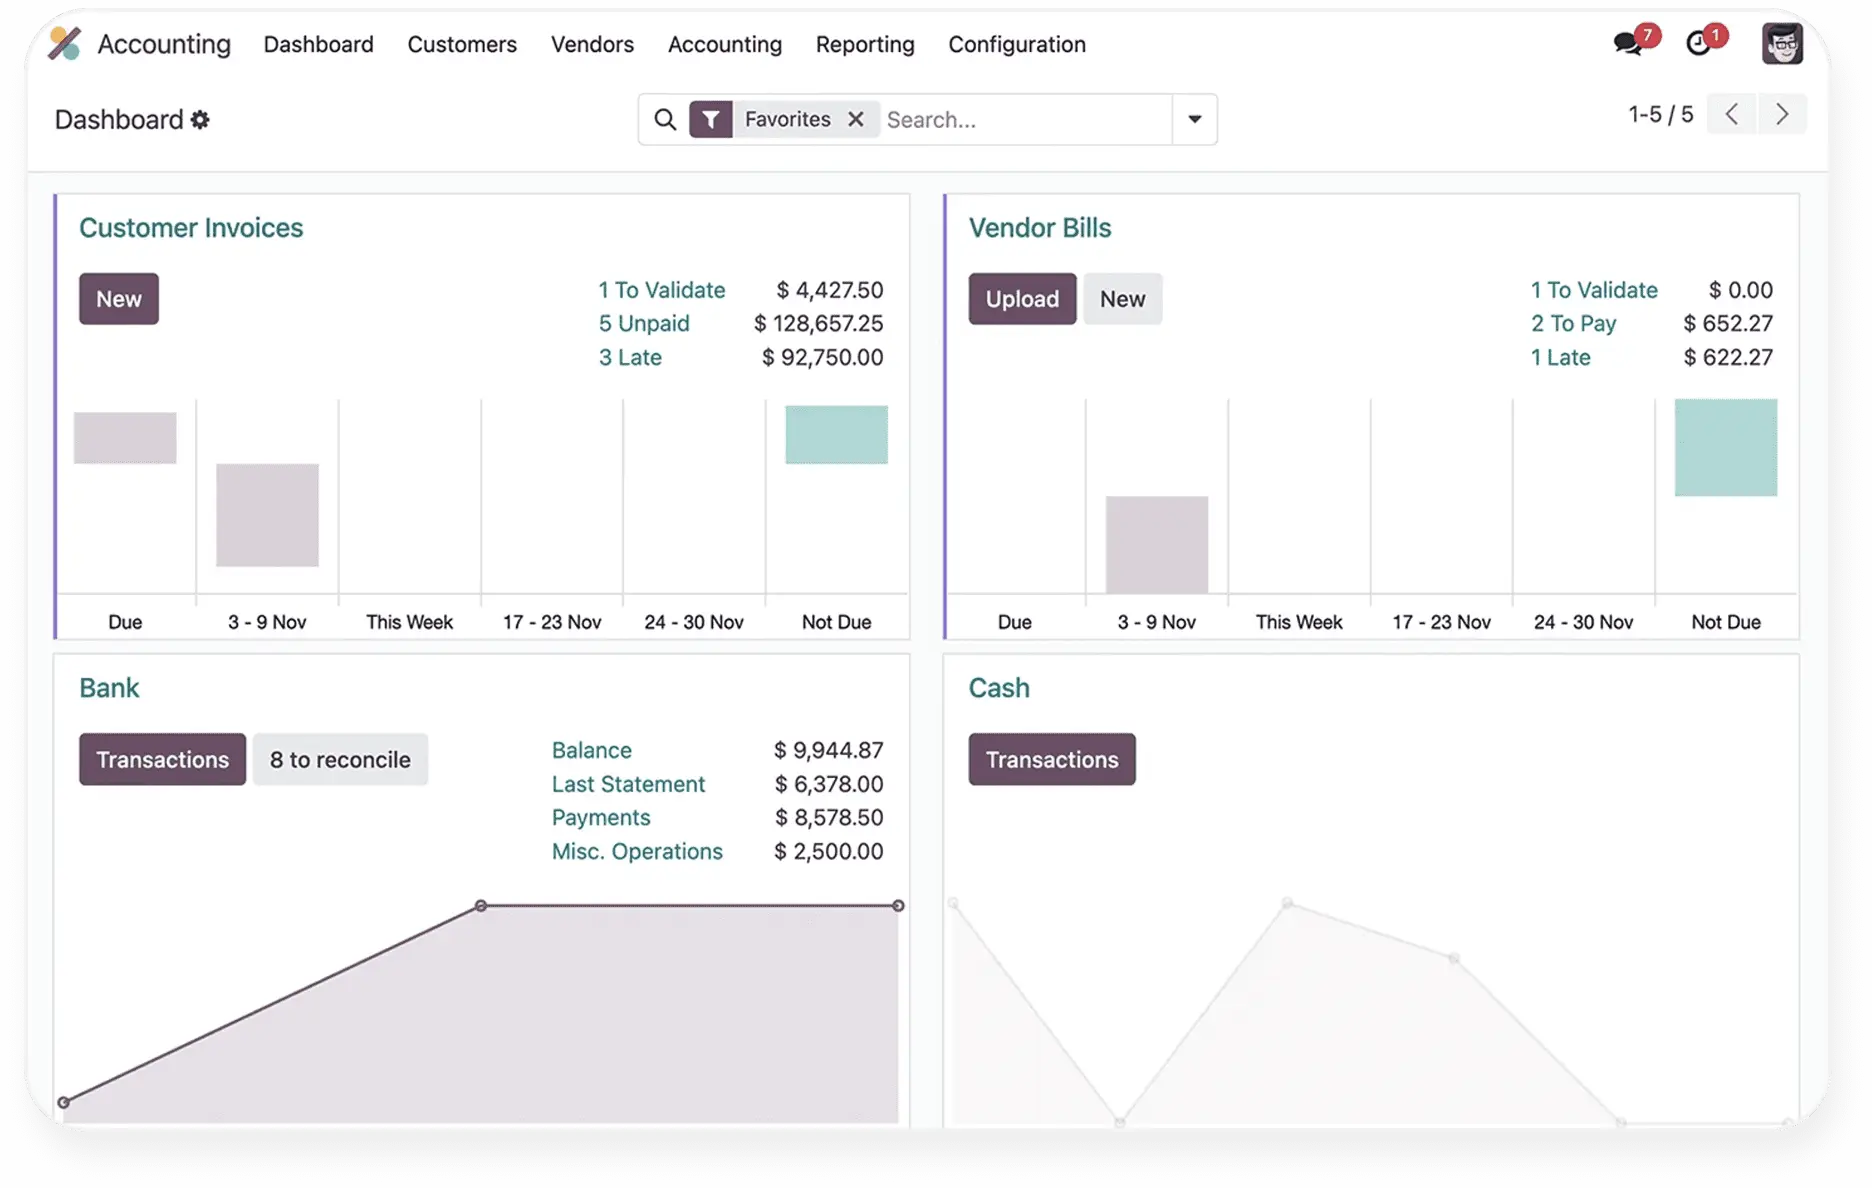
Task: Click the 8 to reconcile button
Action: point(340,759)
